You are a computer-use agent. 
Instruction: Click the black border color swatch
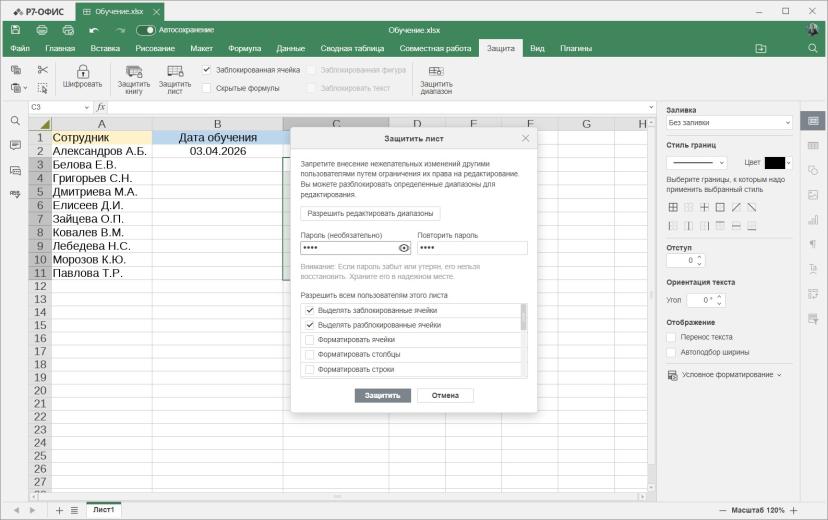pos(775,163)
